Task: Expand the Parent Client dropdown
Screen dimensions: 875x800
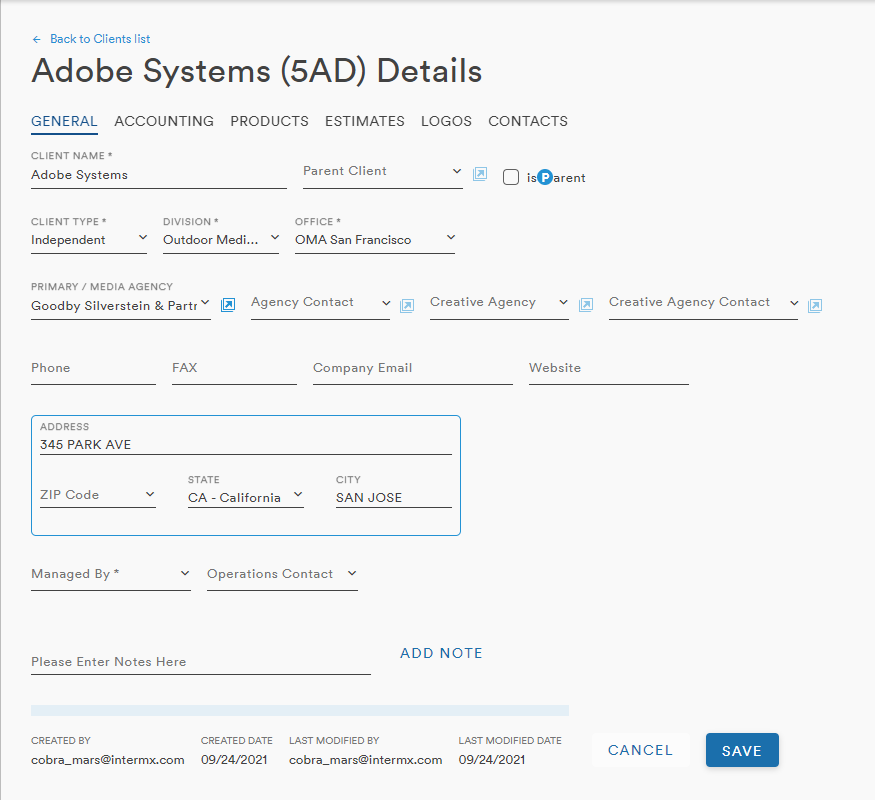Action: tap(383, 172)
